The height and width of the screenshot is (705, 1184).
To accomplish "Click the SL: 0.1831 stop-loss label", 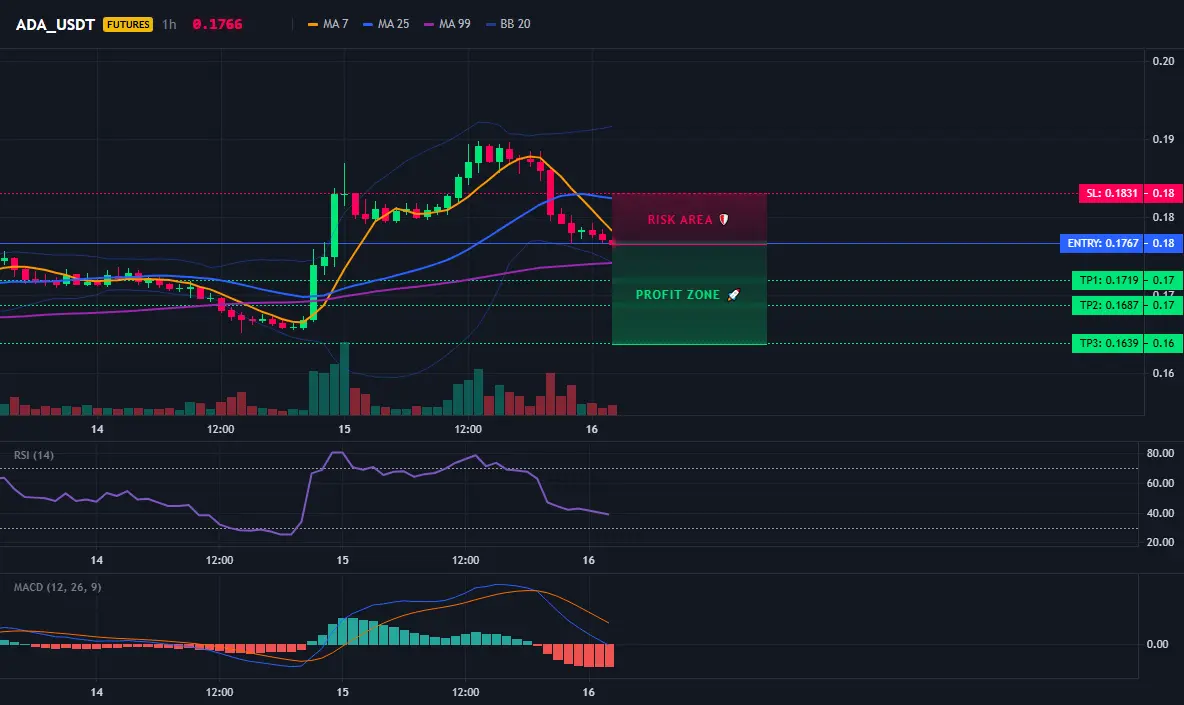I will click(x=1112, y=193).
